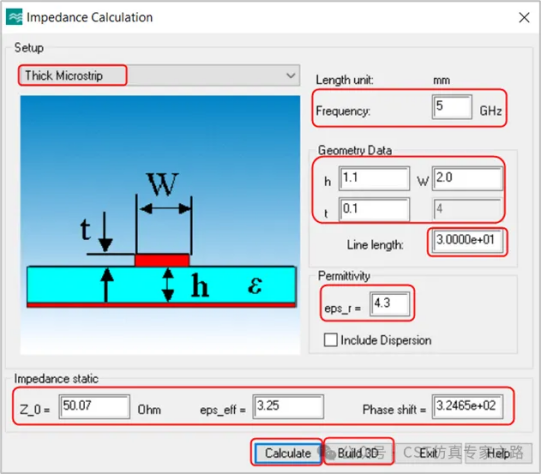
Task: Click the metal thickness t field
Action: pyautogui.click(x=374, y=209)
